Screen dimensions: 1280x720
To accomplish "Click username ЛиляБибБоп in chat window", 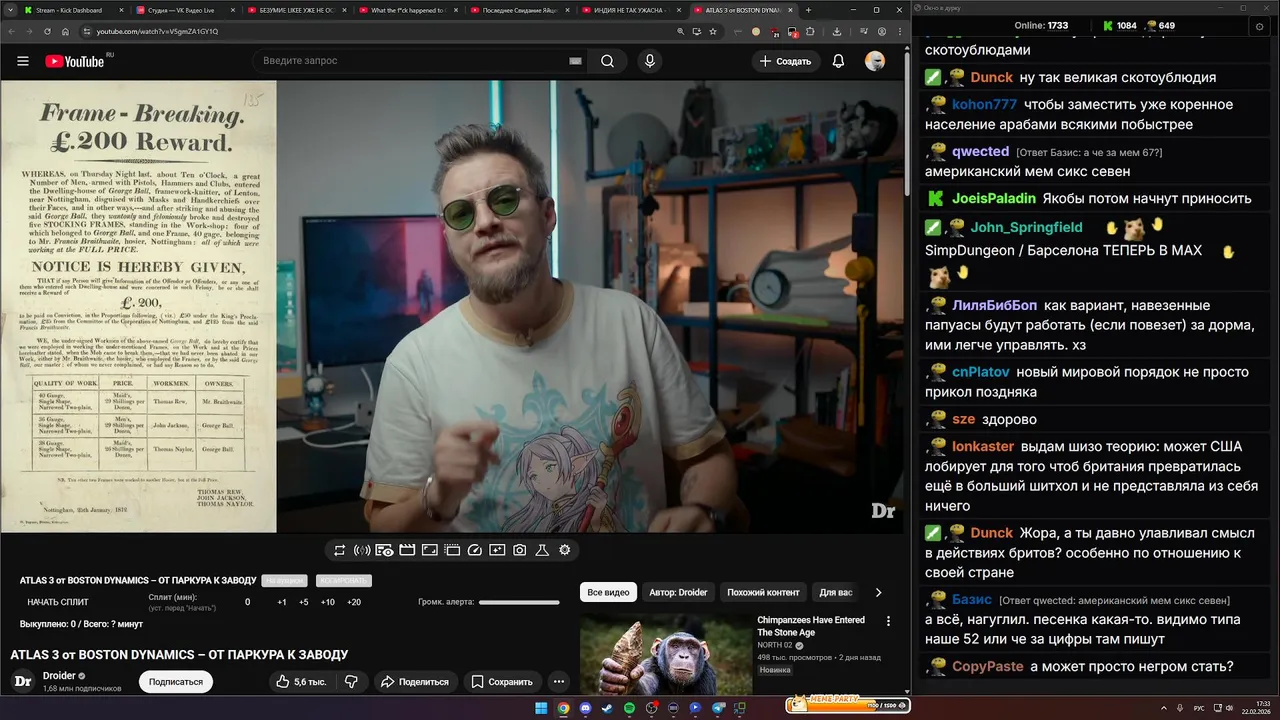I will (x=995, y=305).
